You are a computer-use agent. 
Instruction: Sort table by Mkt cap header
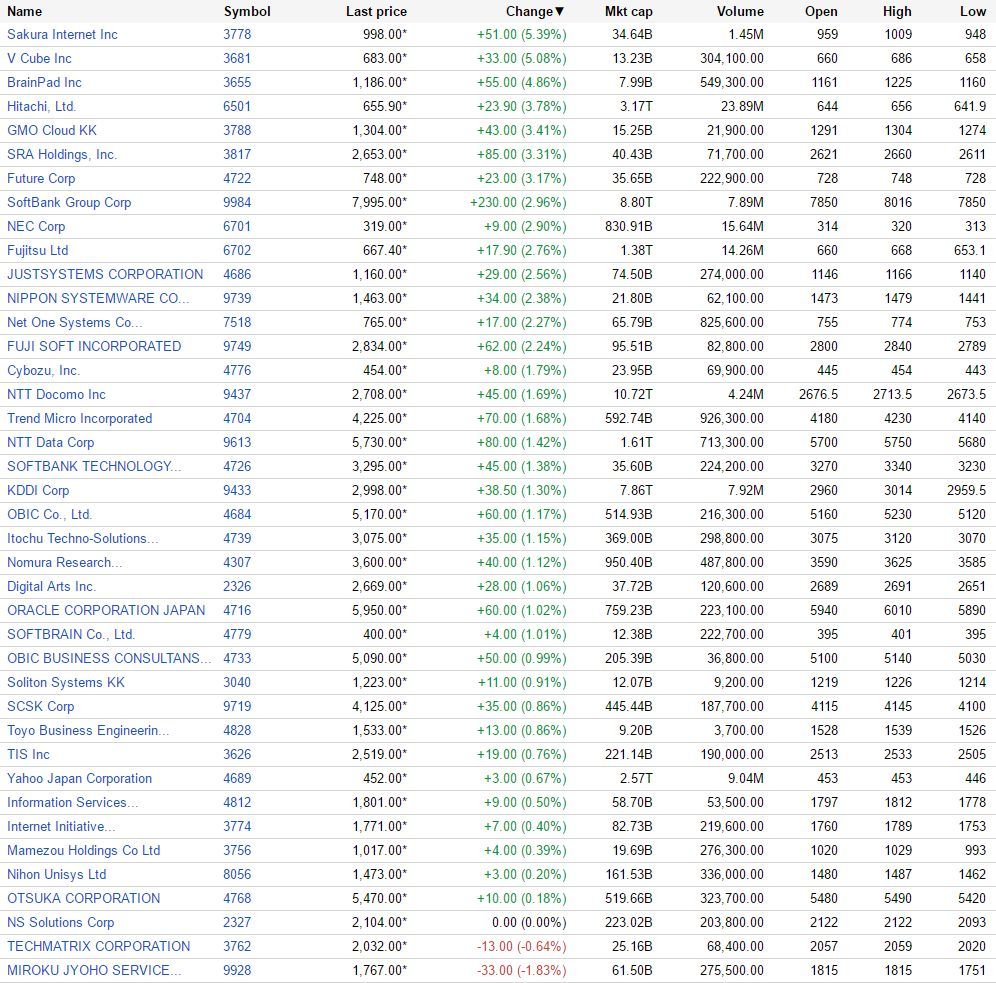pos(628,11)
